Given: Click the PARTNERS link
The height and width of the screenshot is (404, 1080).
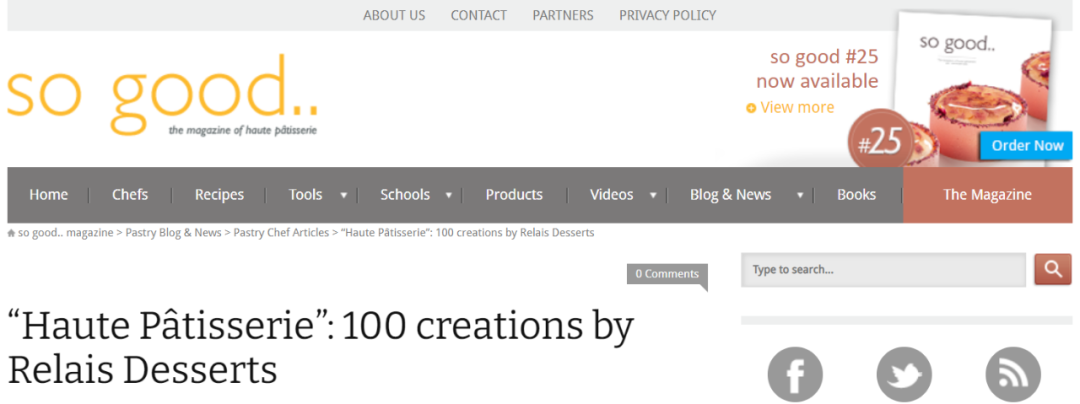Looking at the screenshot, I should pos(563,15).
